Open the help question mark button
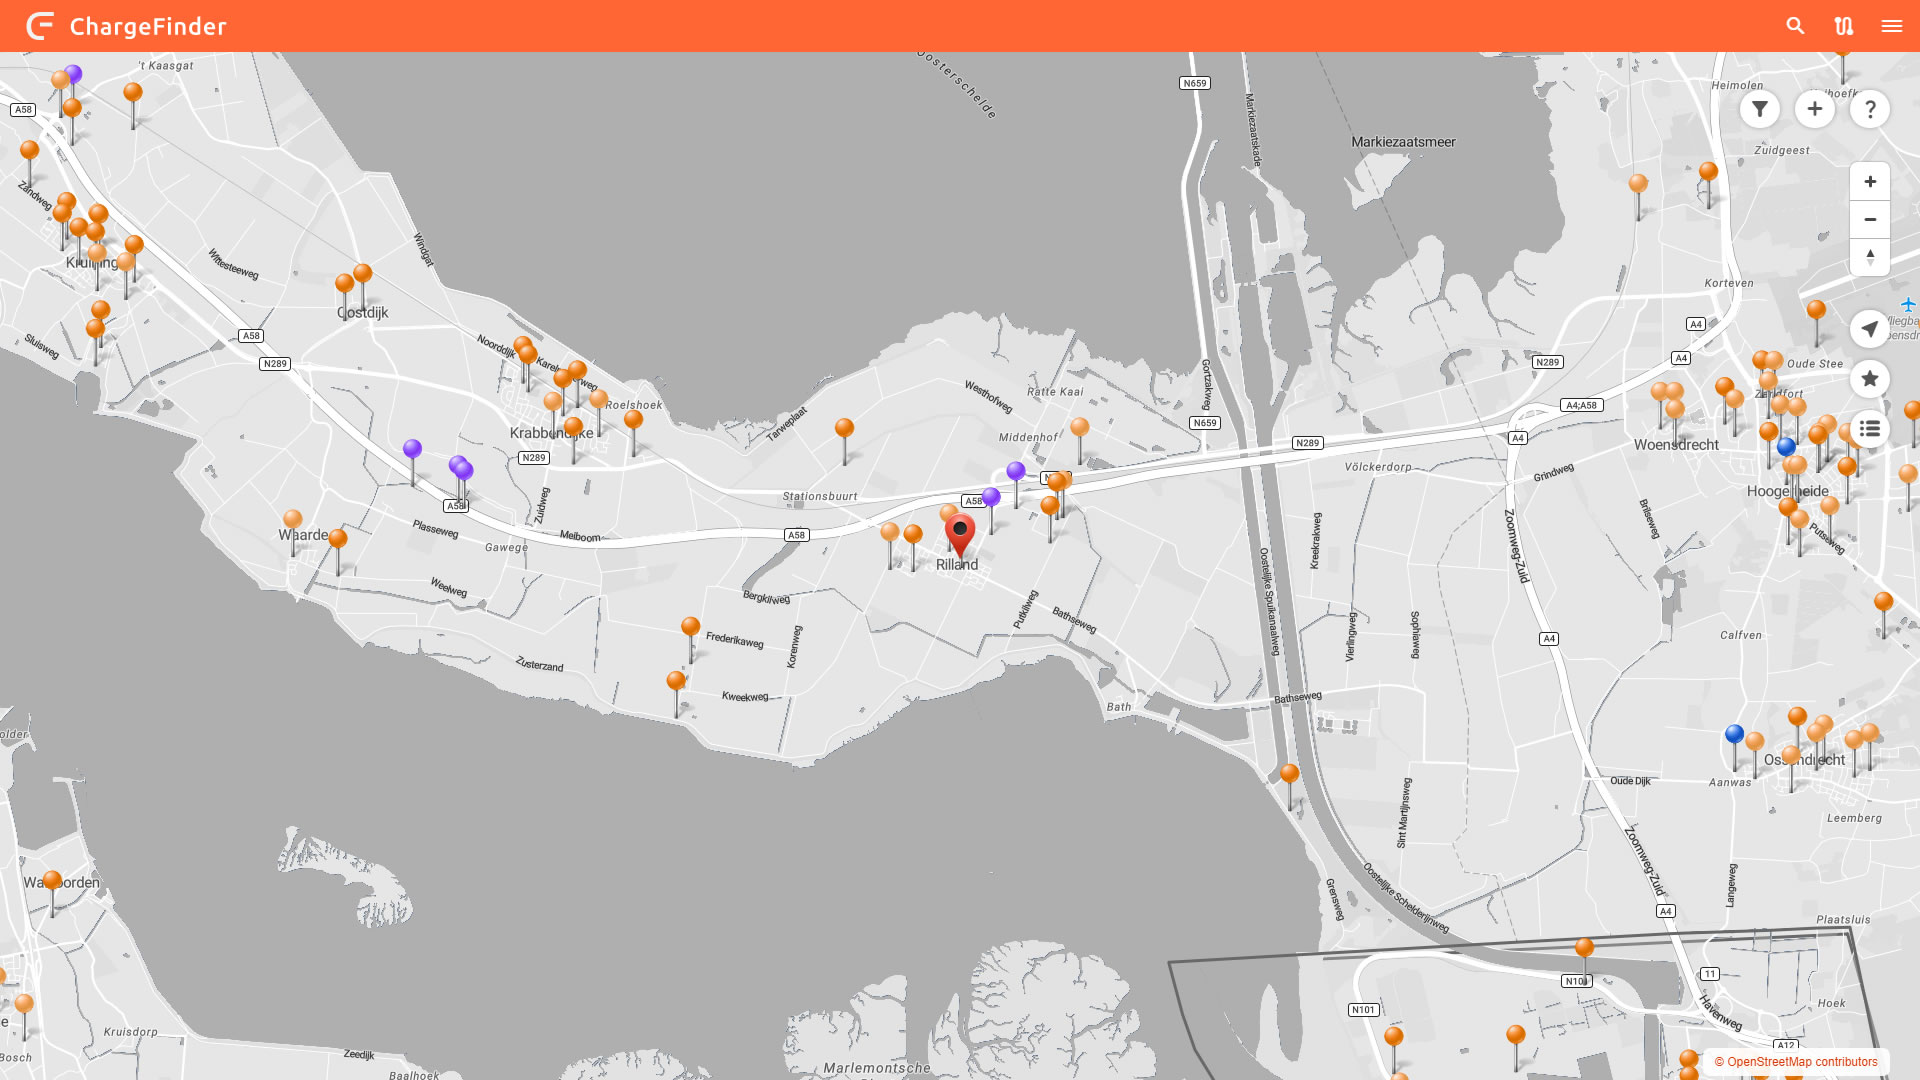 tap(1869, 109)
